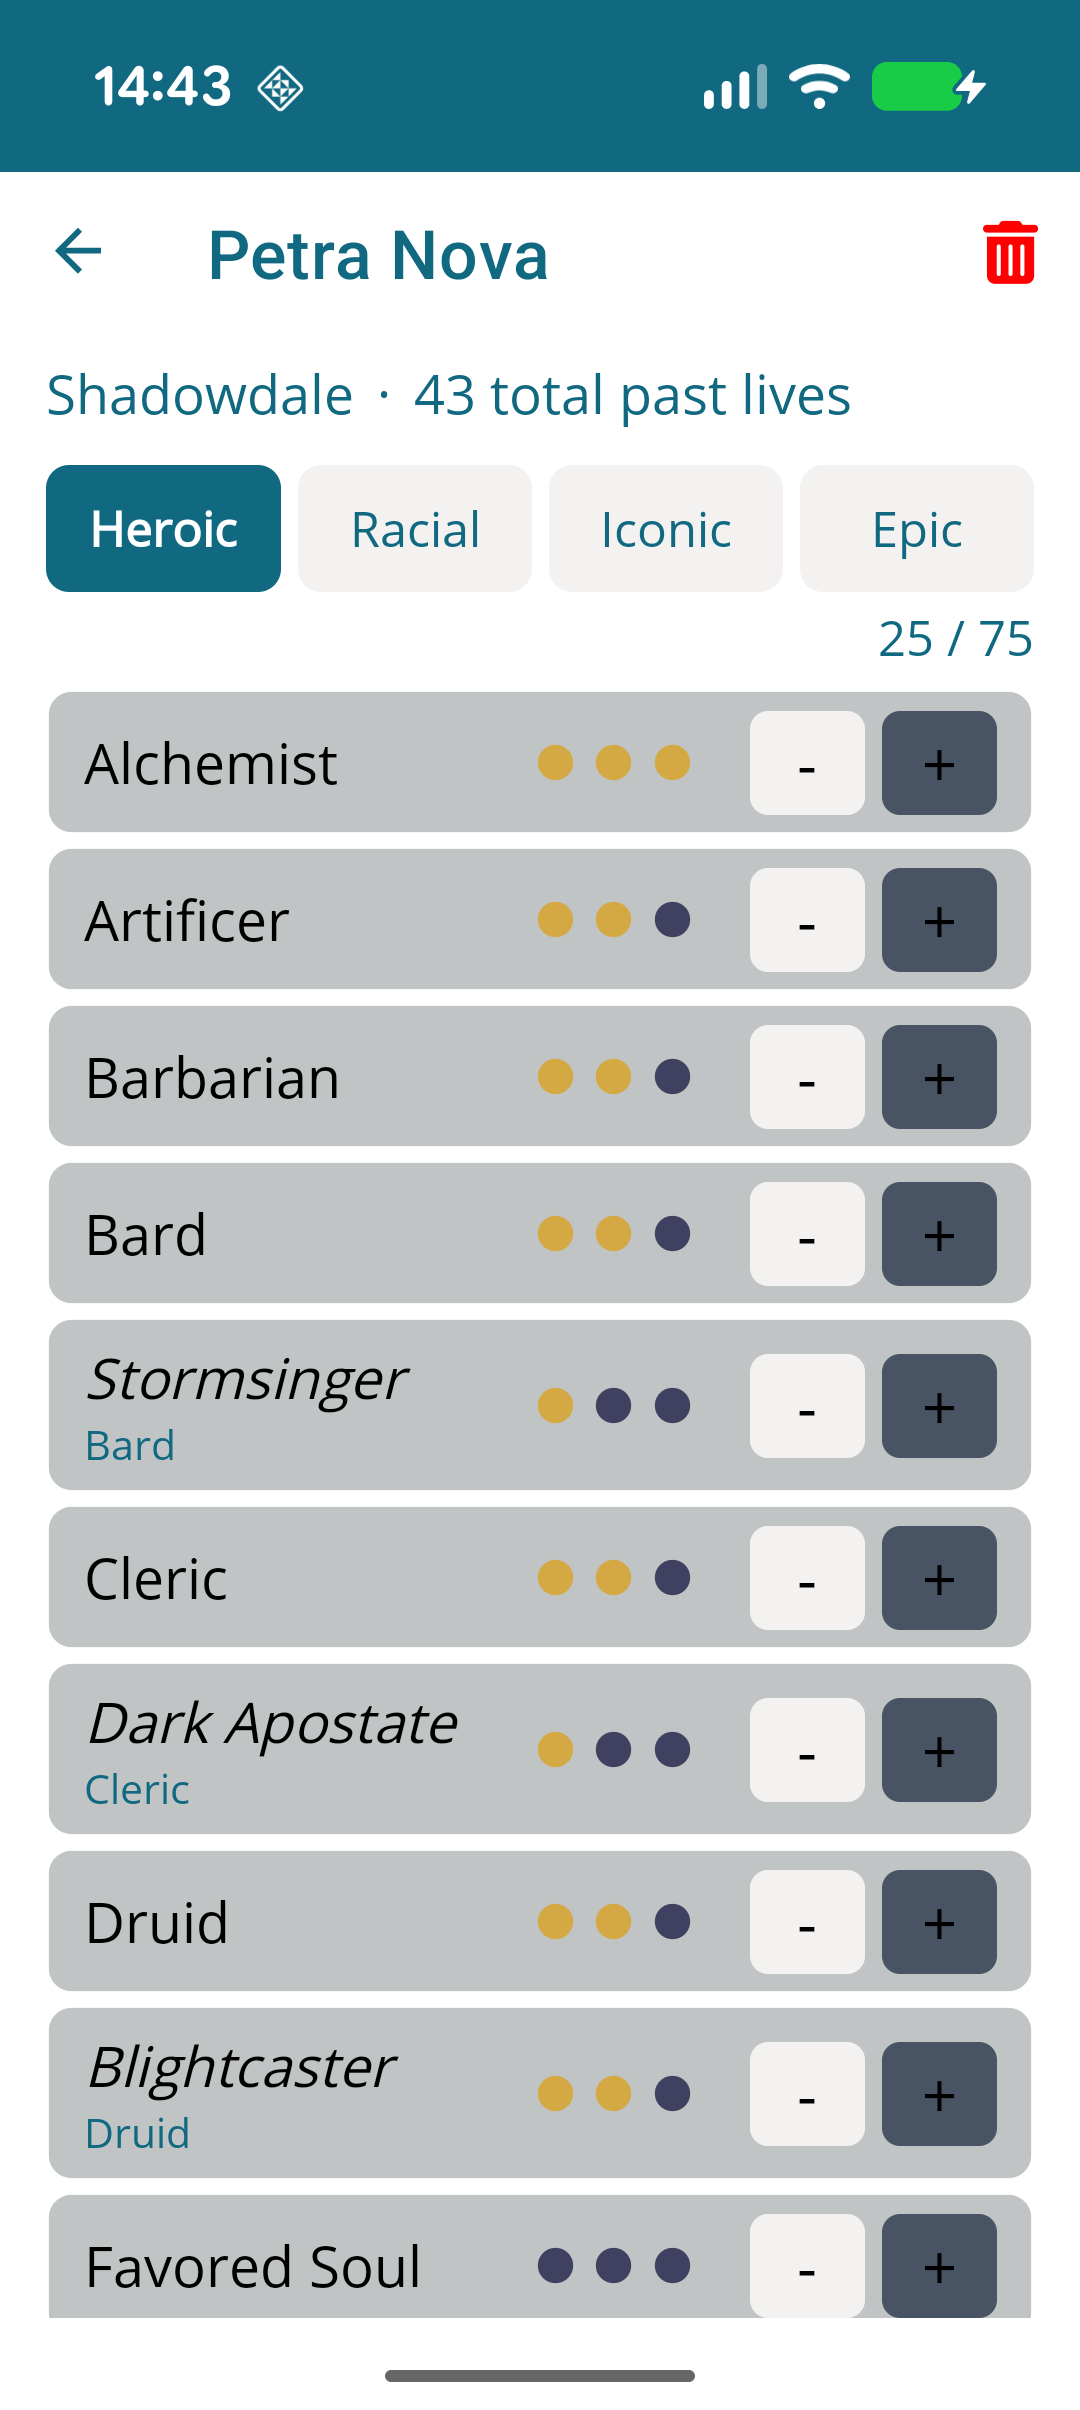Increase Barbarian past life count
The image size is (1080, 2410).
click(x=938, y=1077)
